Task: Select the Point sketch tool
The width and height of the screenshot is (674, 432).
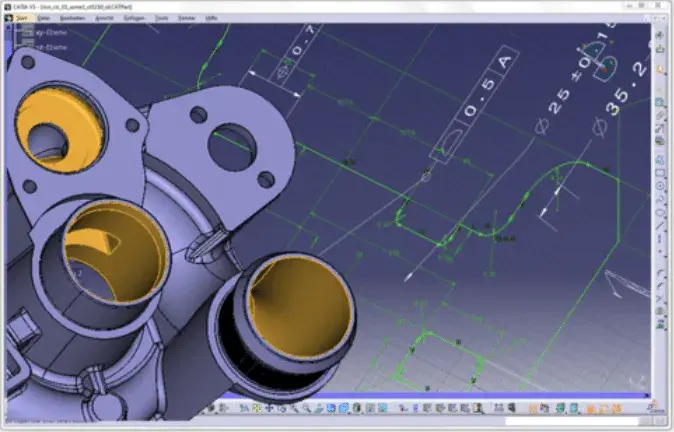Action: (x=660, y=251)
